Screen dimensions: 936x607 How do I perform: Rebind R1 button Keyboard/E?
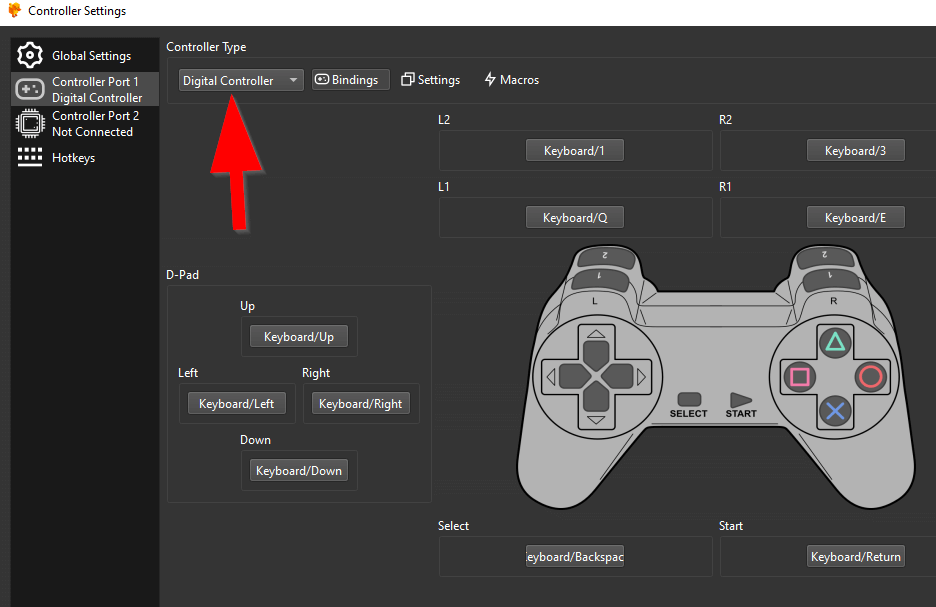click(x=855, y=217)
